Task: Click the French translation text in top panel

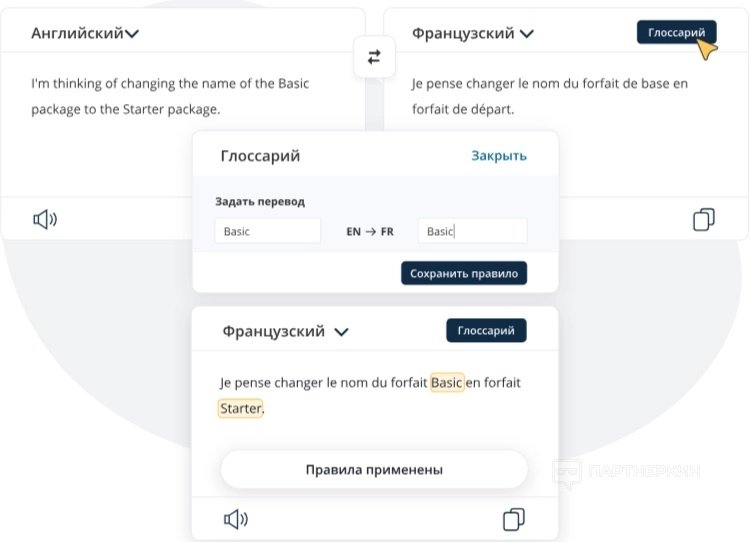Action: [x=549, y=96]
